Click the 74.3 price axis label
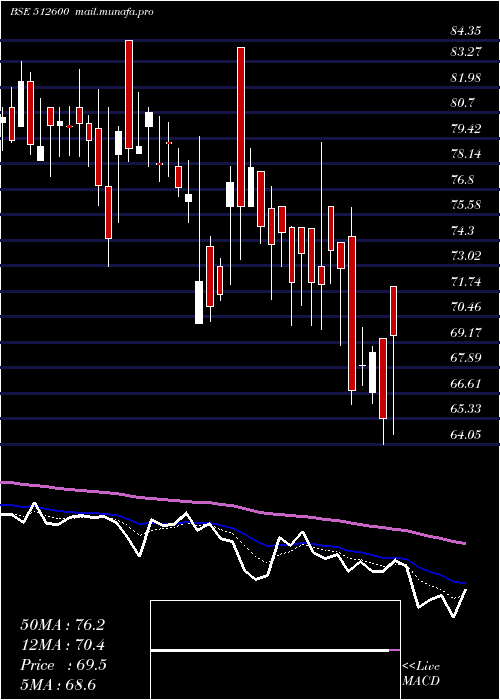 coord(463,231)
